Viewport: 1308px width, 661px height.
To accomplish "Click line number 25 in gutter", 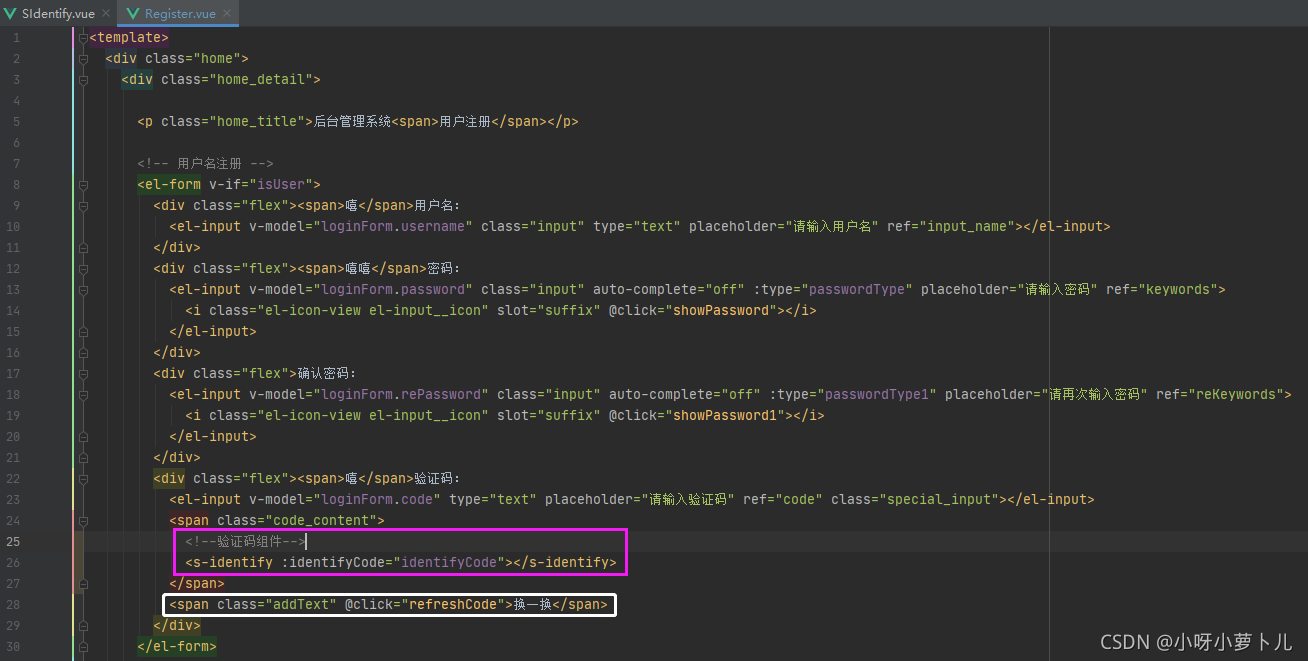I will click(x=13, y=542).
